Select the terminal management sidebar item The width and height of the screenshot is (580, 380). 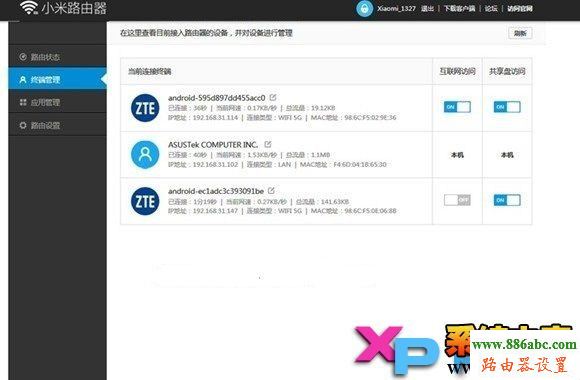point(57,79)
